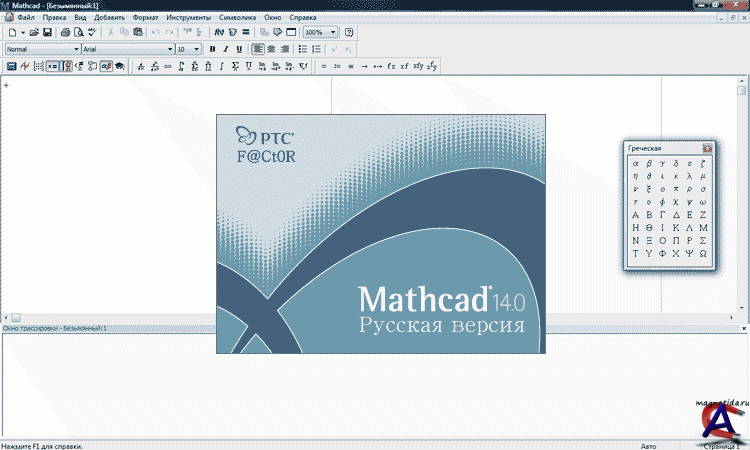Click the Mathcad 14.0 splash screen
This screenshot has width=750, height=450.
[381, 233]
